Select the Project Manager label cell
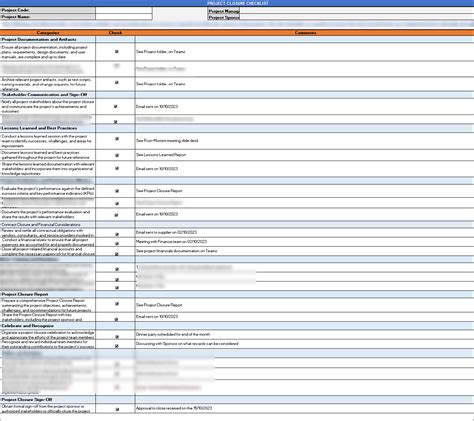 tap(224, 11)
